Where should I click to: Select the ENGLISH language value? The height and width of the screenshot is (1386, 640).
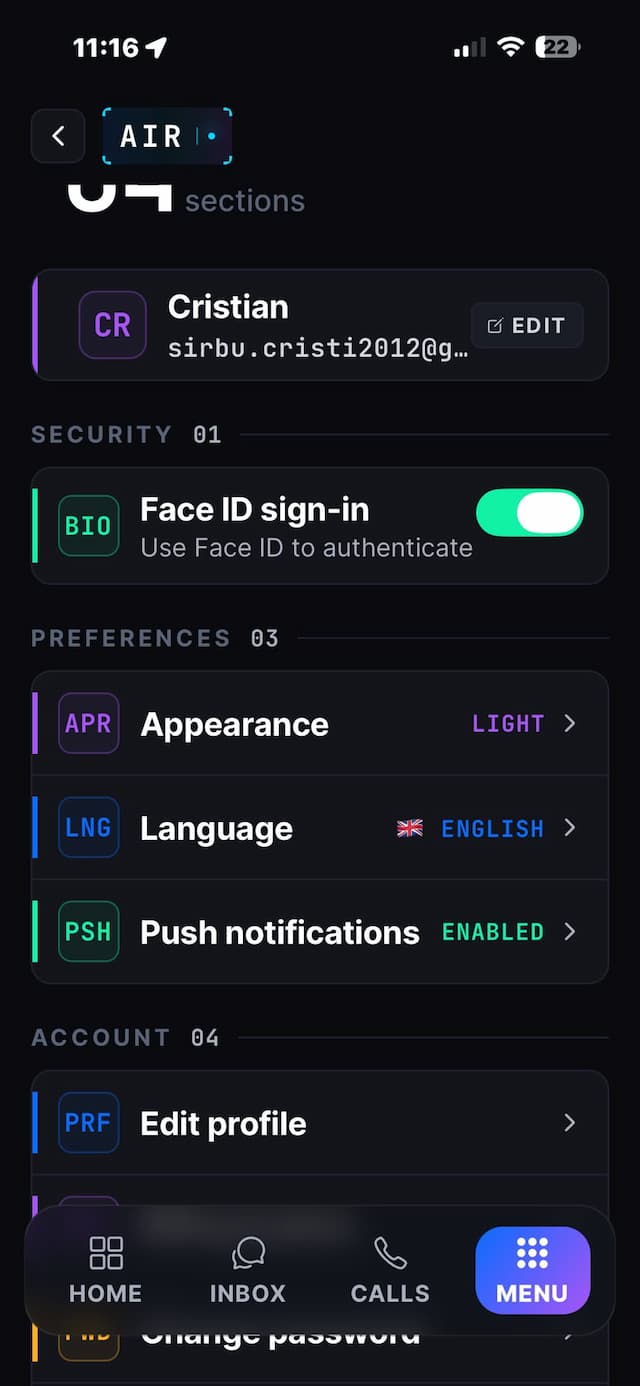pos(493,828)
